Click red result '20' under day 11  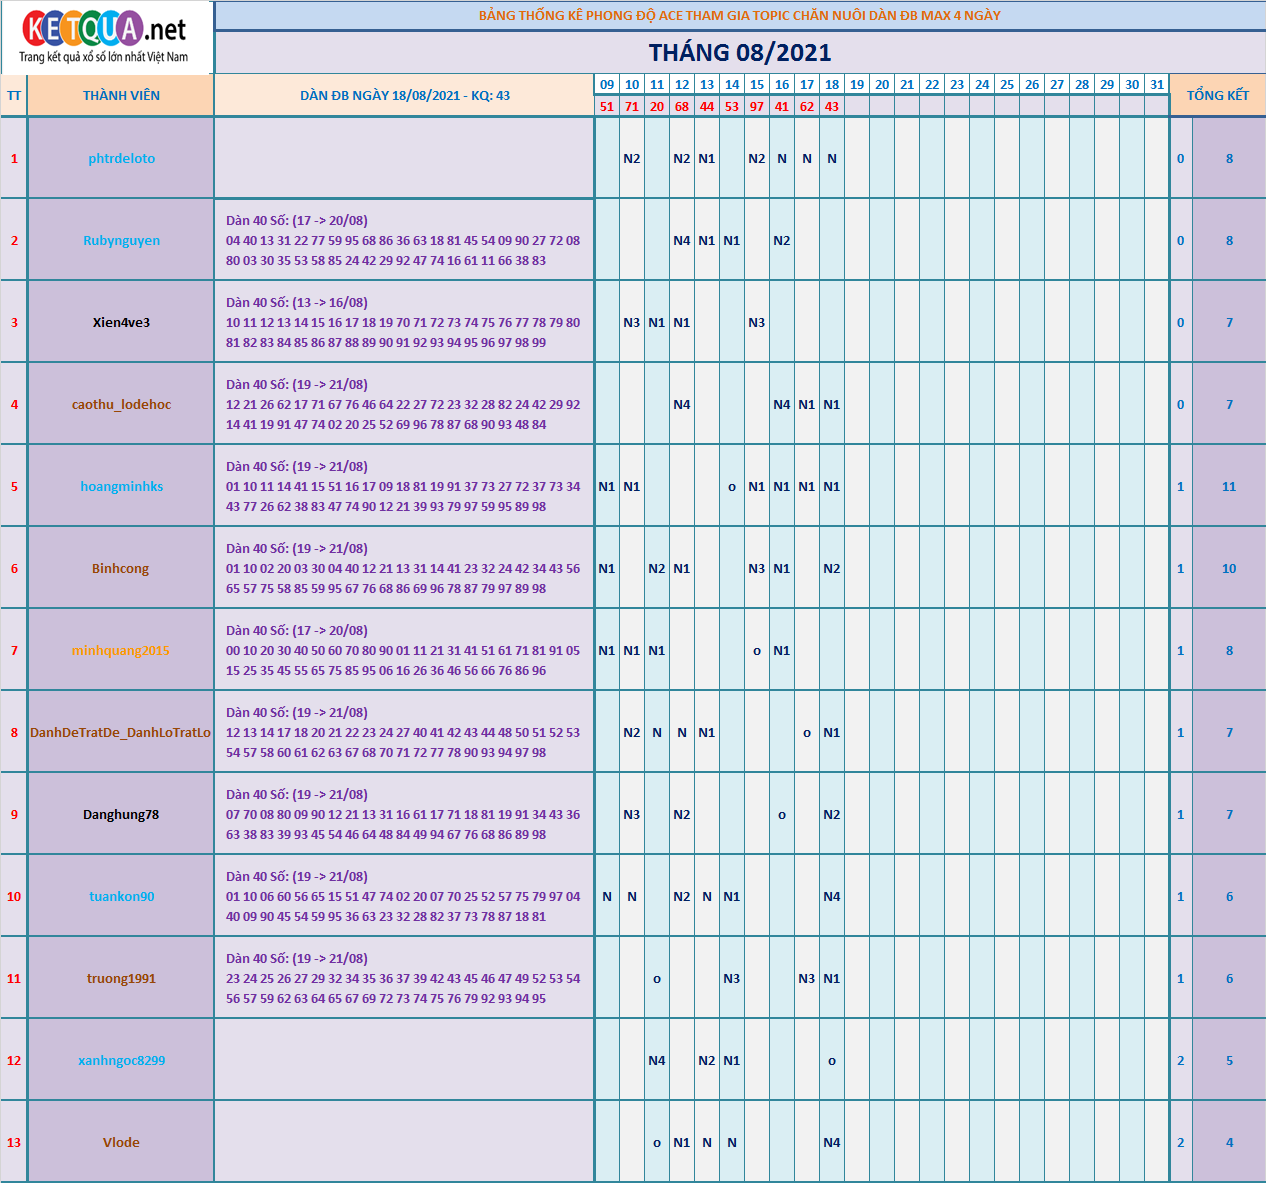click(657, 107)
